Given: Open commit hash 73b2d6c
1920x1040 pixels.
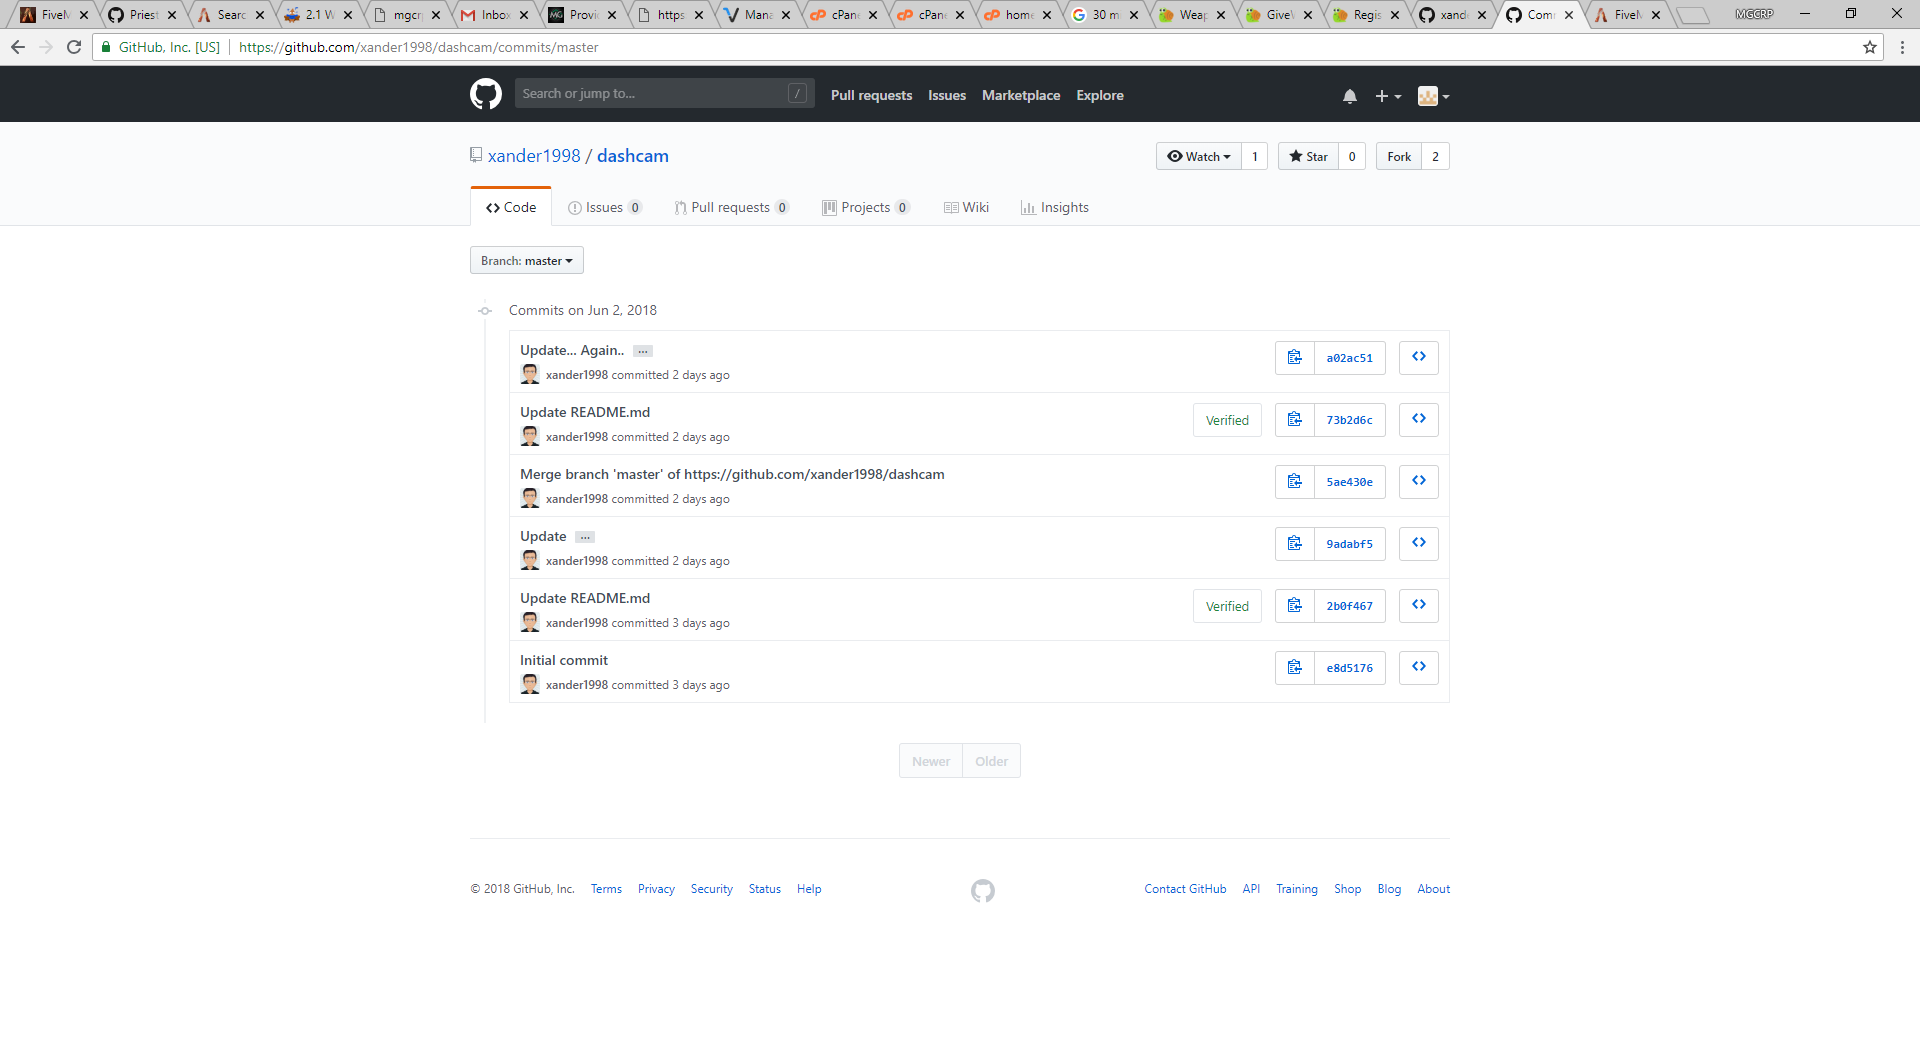Looking at the screenshot, I should click(x=1350, y=420).
